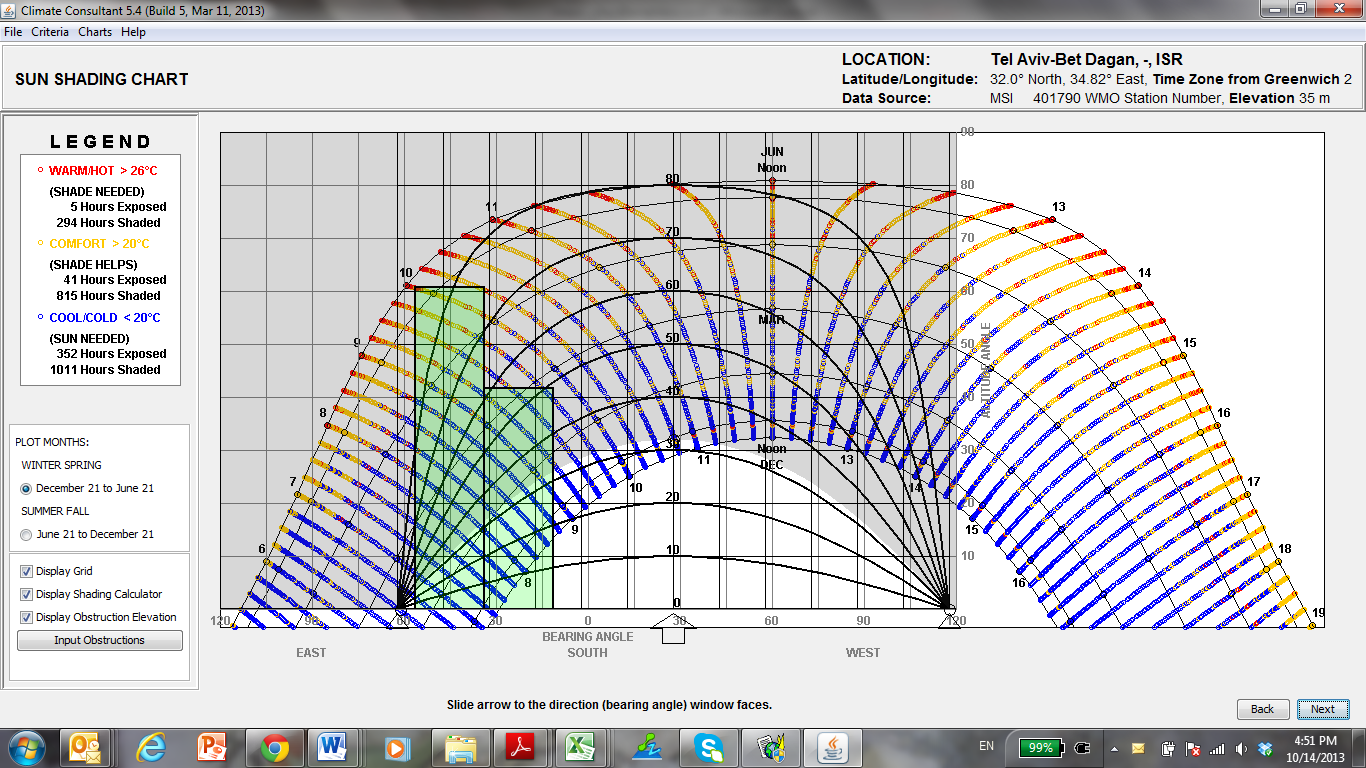This screenshot has height=768, width=1366.
Task: Select December 21 to June 21 radio
Action: click(26, 488)
